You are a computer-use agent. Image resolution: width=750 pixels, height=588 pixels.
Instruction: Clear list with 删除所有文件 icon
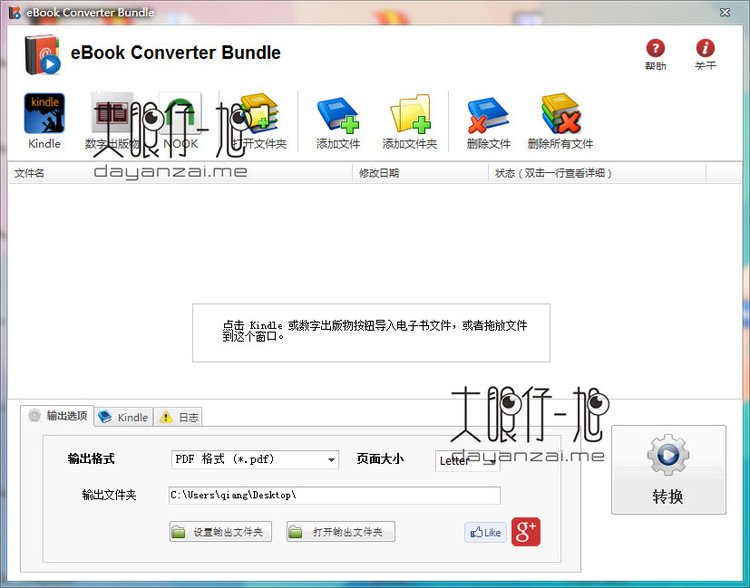[560, 115]
